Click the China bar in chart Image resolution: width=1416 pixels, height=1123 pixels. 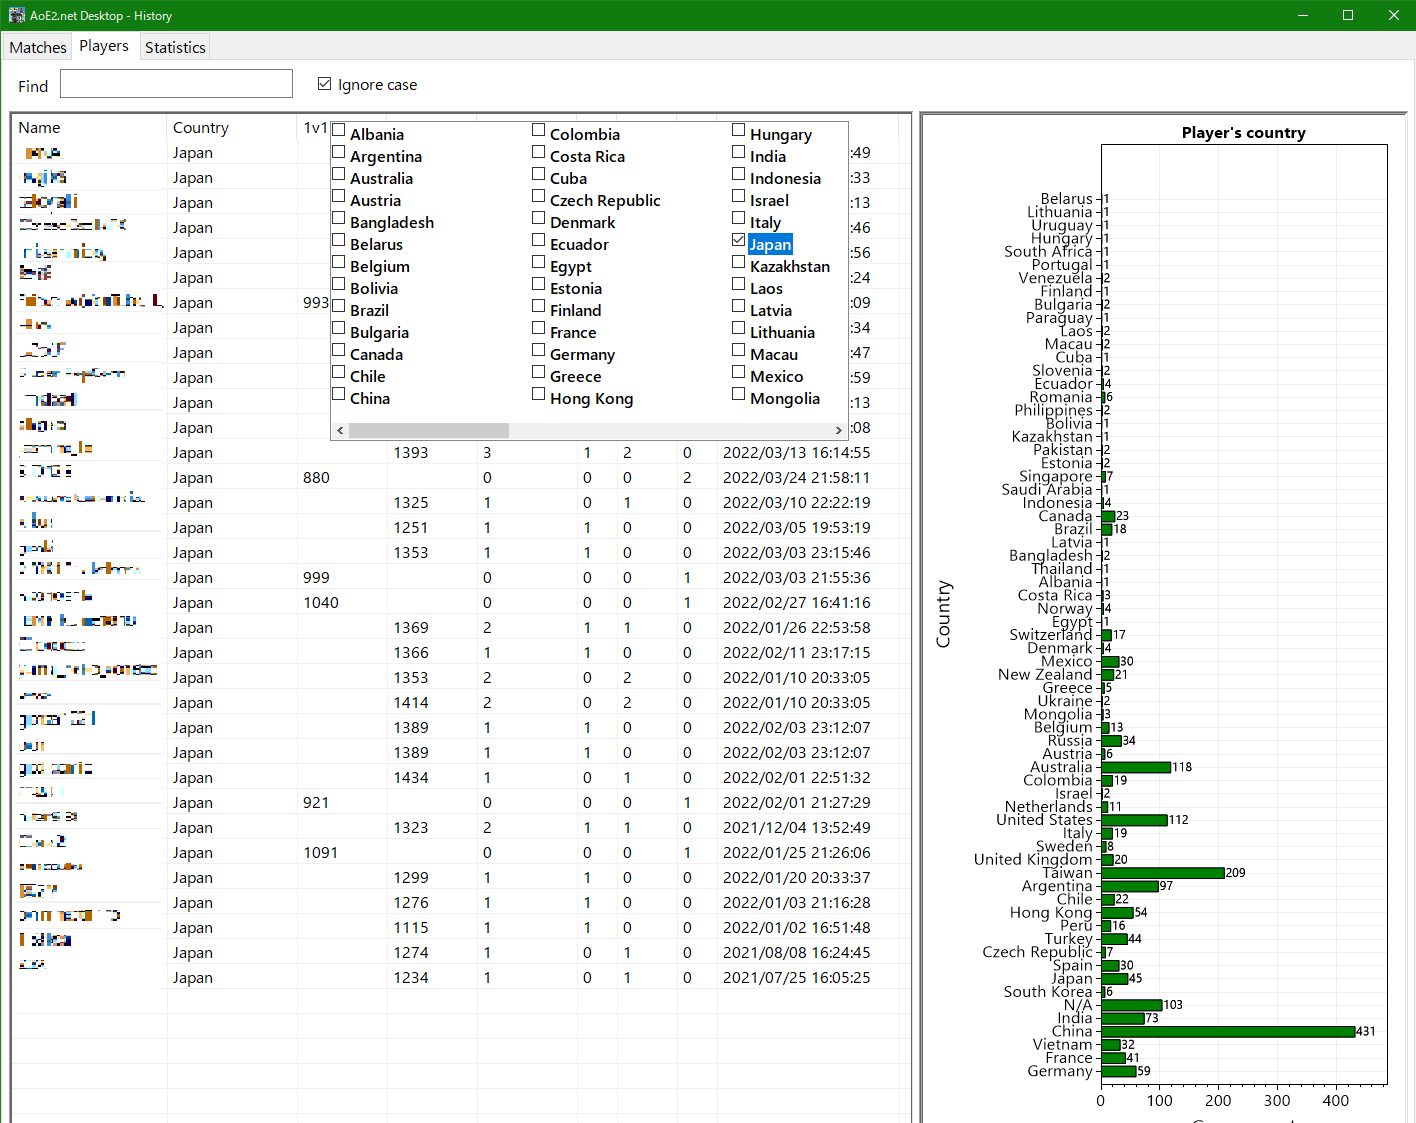click(x=1228, y=1031)
